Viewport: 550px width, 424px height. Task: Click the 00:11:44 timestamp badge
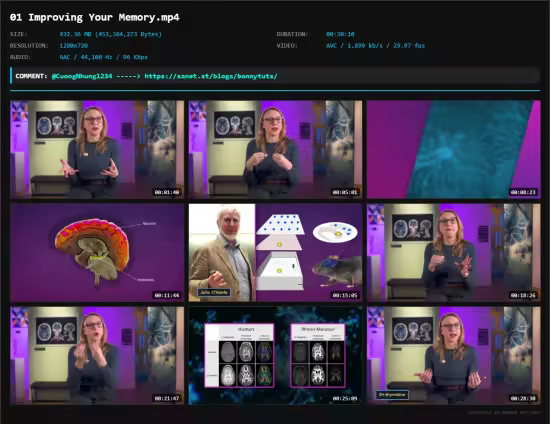167,295
